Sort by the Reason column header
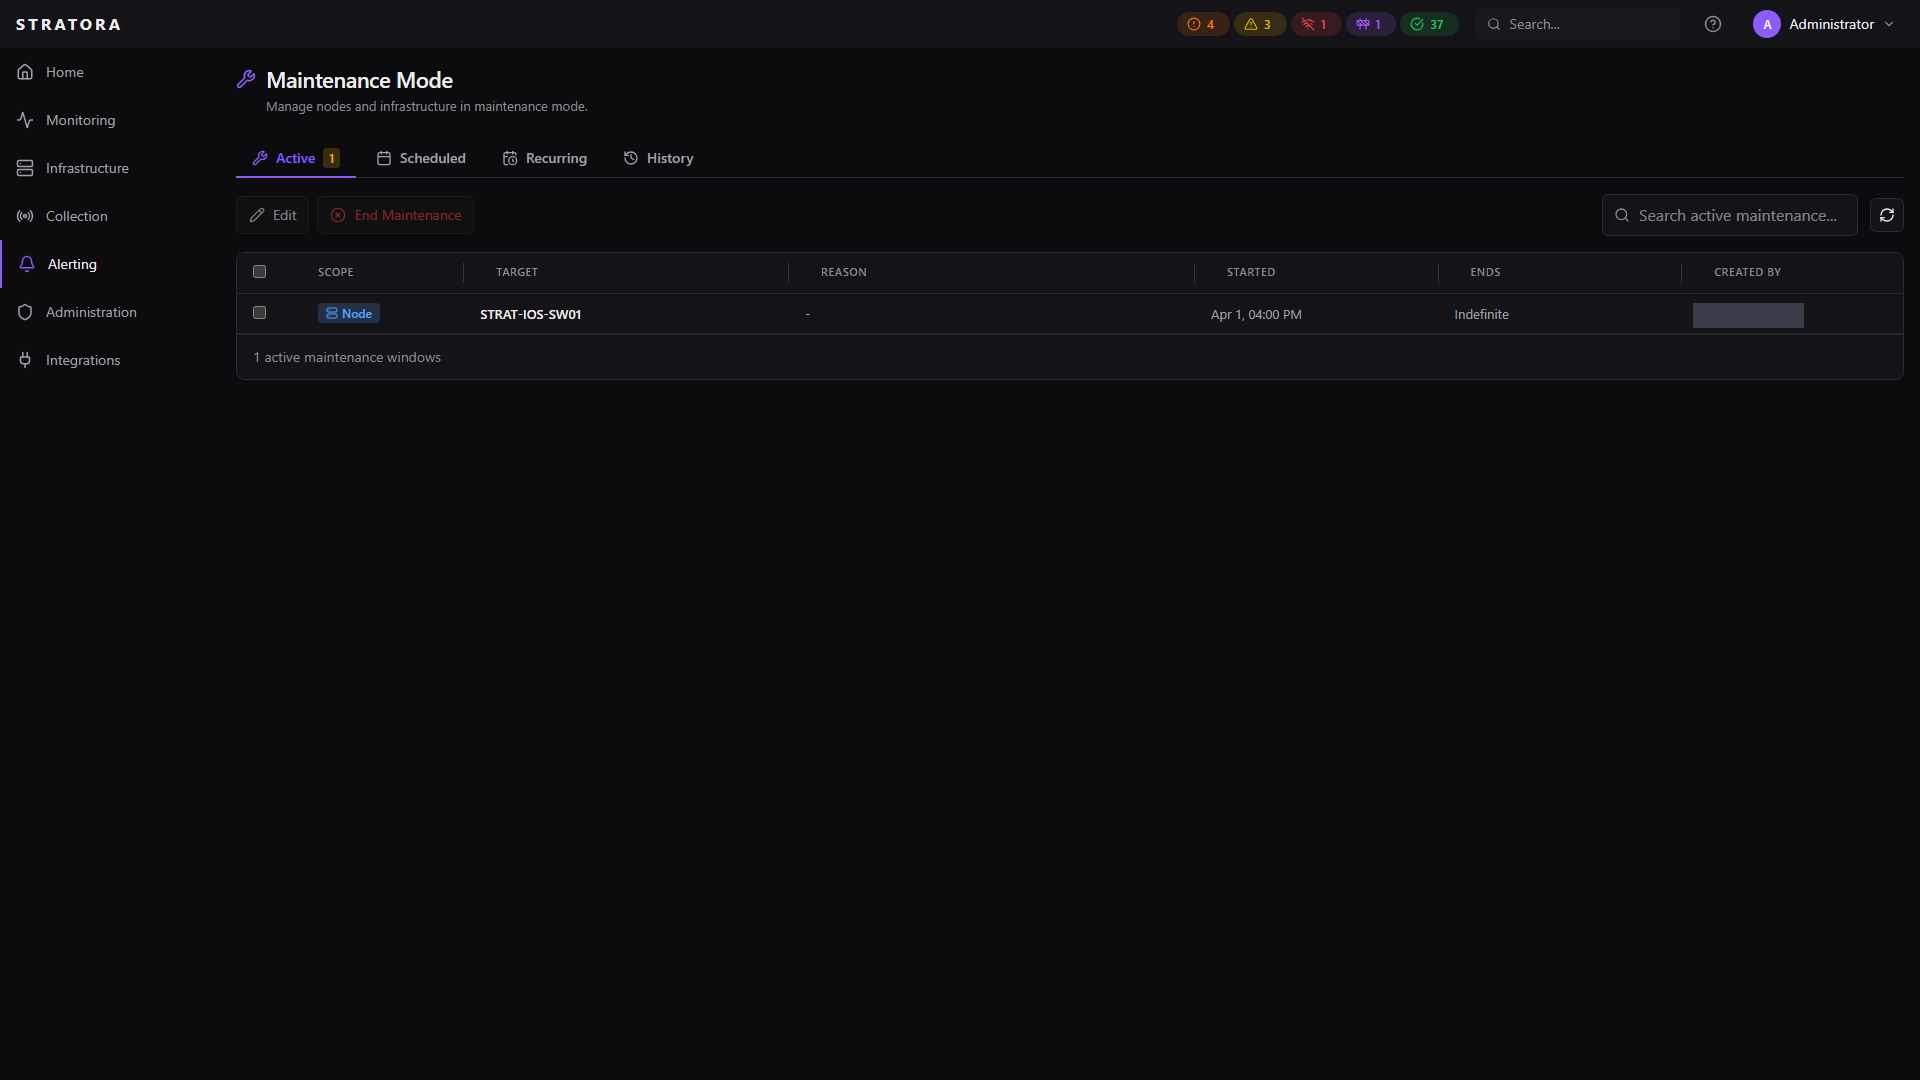1920x1080 pixels. (844, 272)
